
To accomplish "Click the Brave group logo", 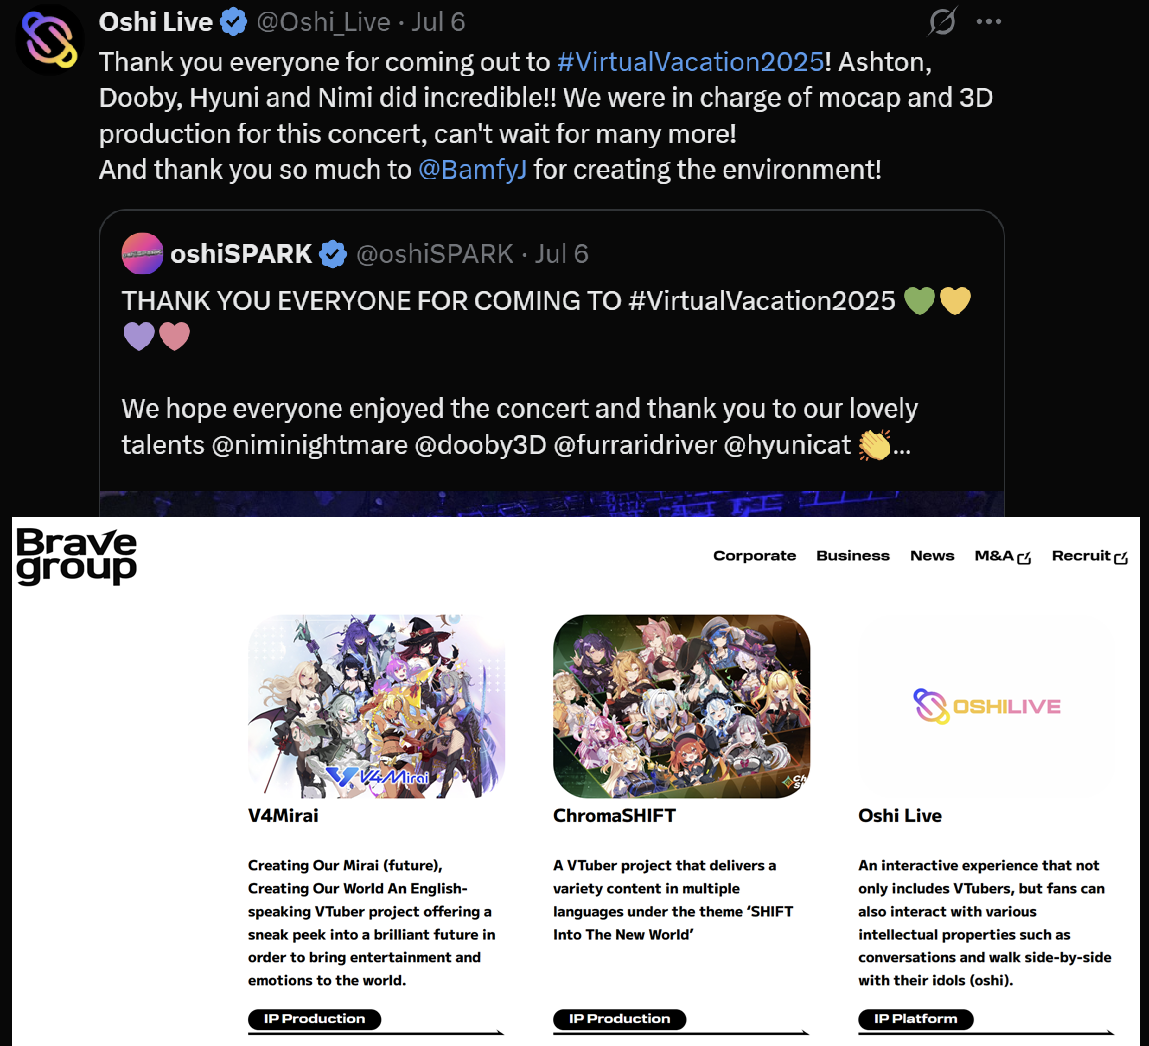I will tap(76, 556).
